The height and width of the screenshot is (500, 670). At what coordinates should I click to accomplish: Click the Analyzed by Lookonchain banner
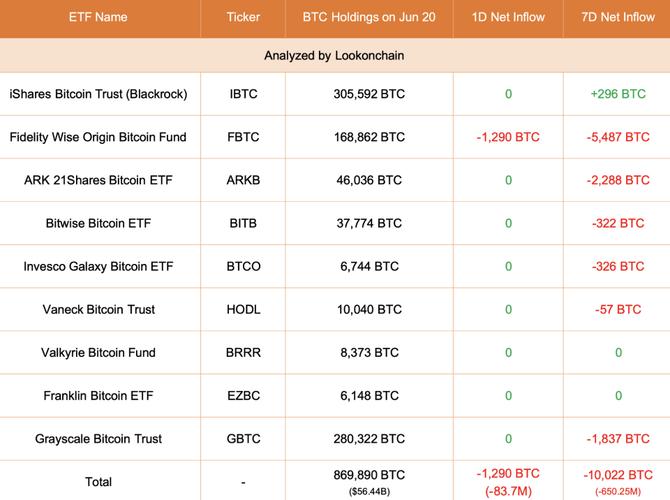click(x=335, y=56)
